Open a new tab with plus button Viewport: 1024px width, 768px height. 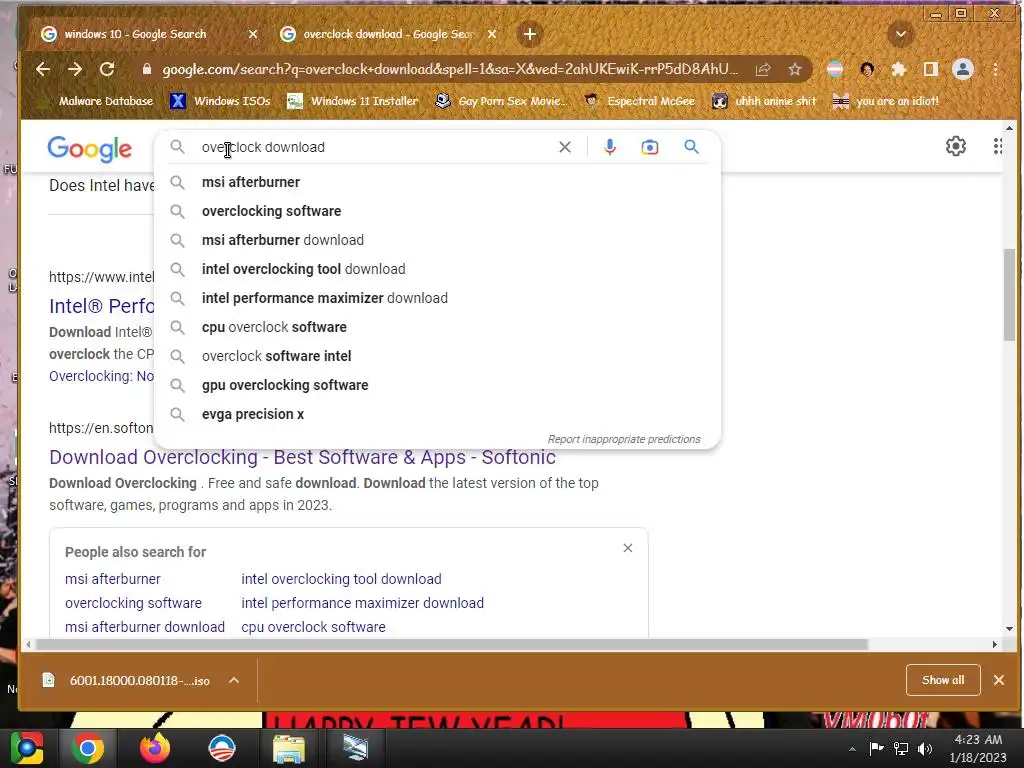tap(530, 34)
